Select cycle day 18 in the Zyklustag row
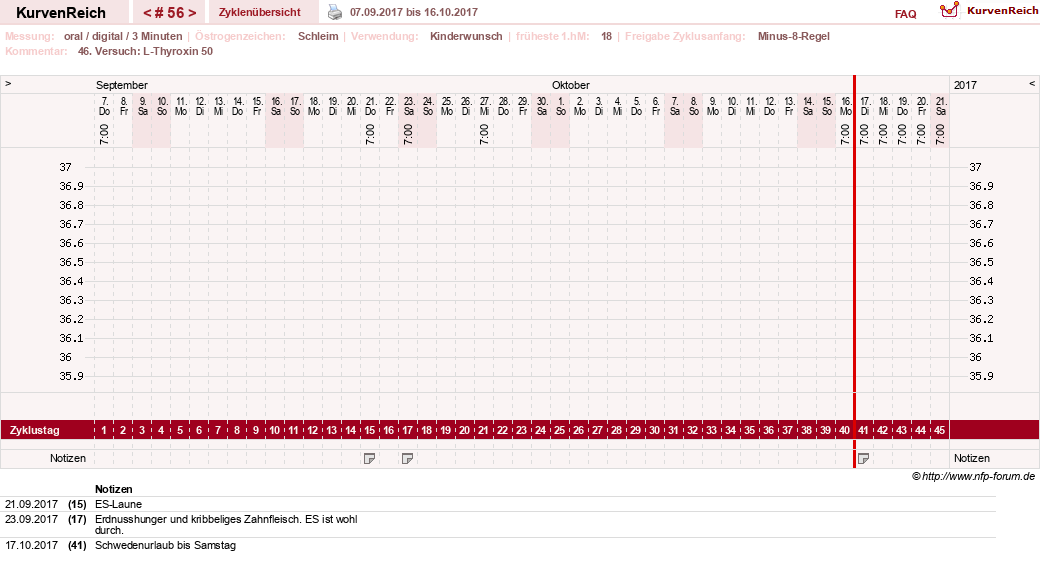Screen dimensions: 1040x582 tap(426, 430)
